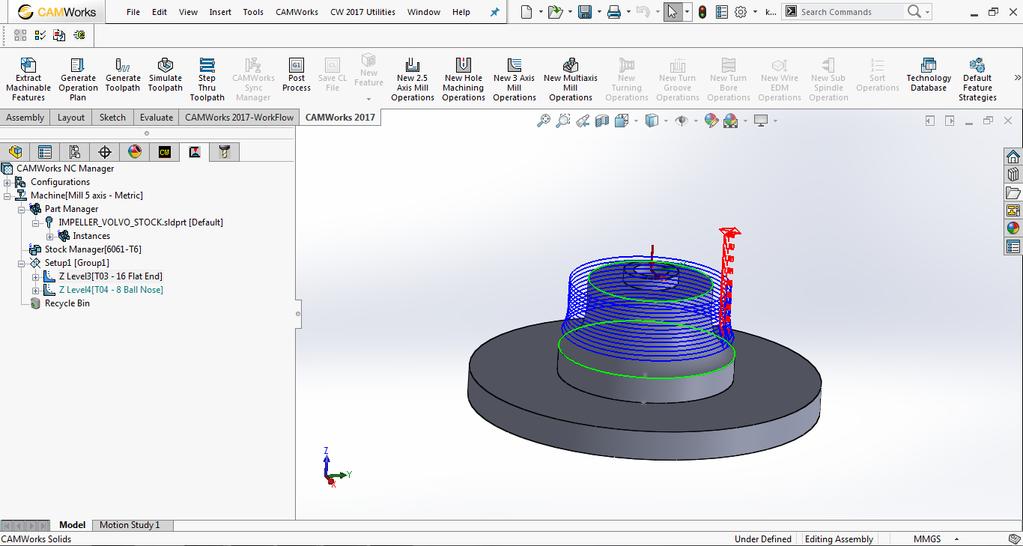
Task: Click the Print icon
Action: point(614,12)
